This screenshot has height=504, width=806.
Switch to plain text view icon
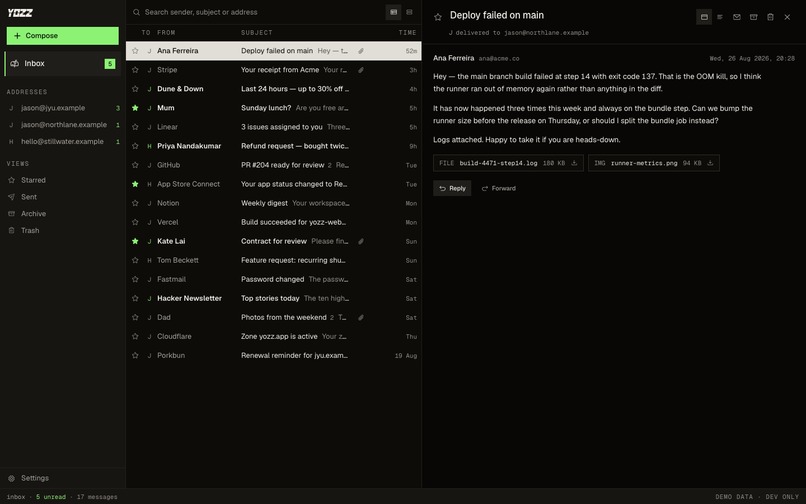720,17
